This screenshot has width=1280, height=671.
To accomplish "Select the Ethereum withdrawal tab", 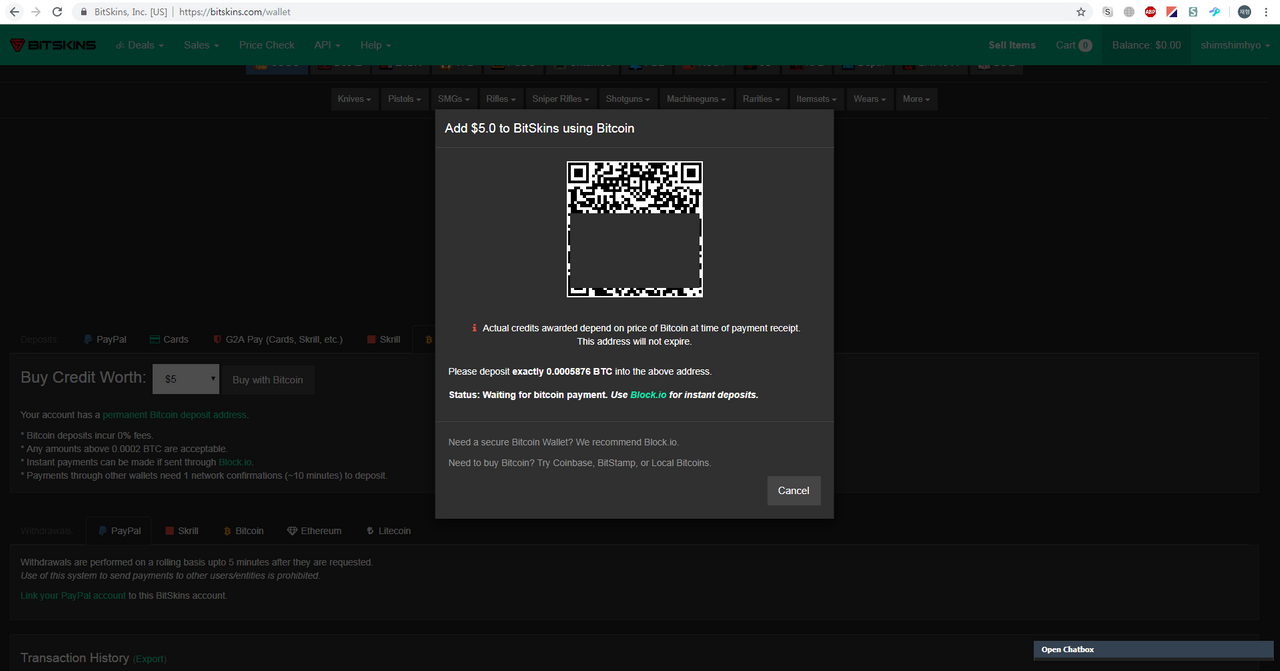I will pyautogui.click(x=314, y=531).
